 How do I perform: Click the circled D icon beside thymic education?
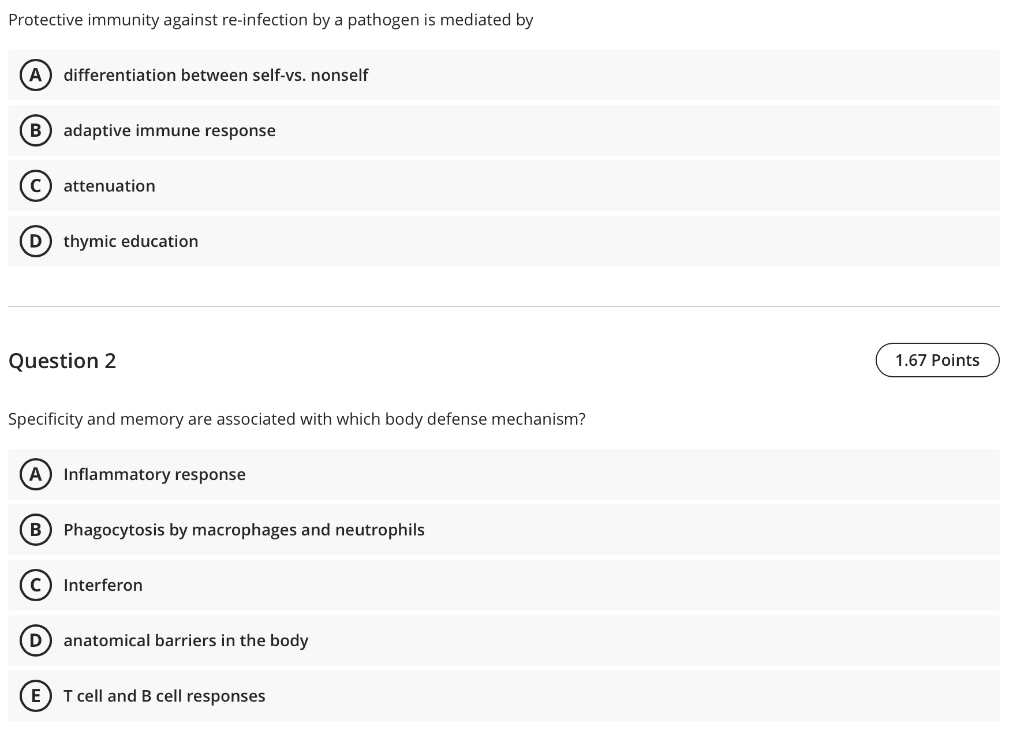click(33, 241)
